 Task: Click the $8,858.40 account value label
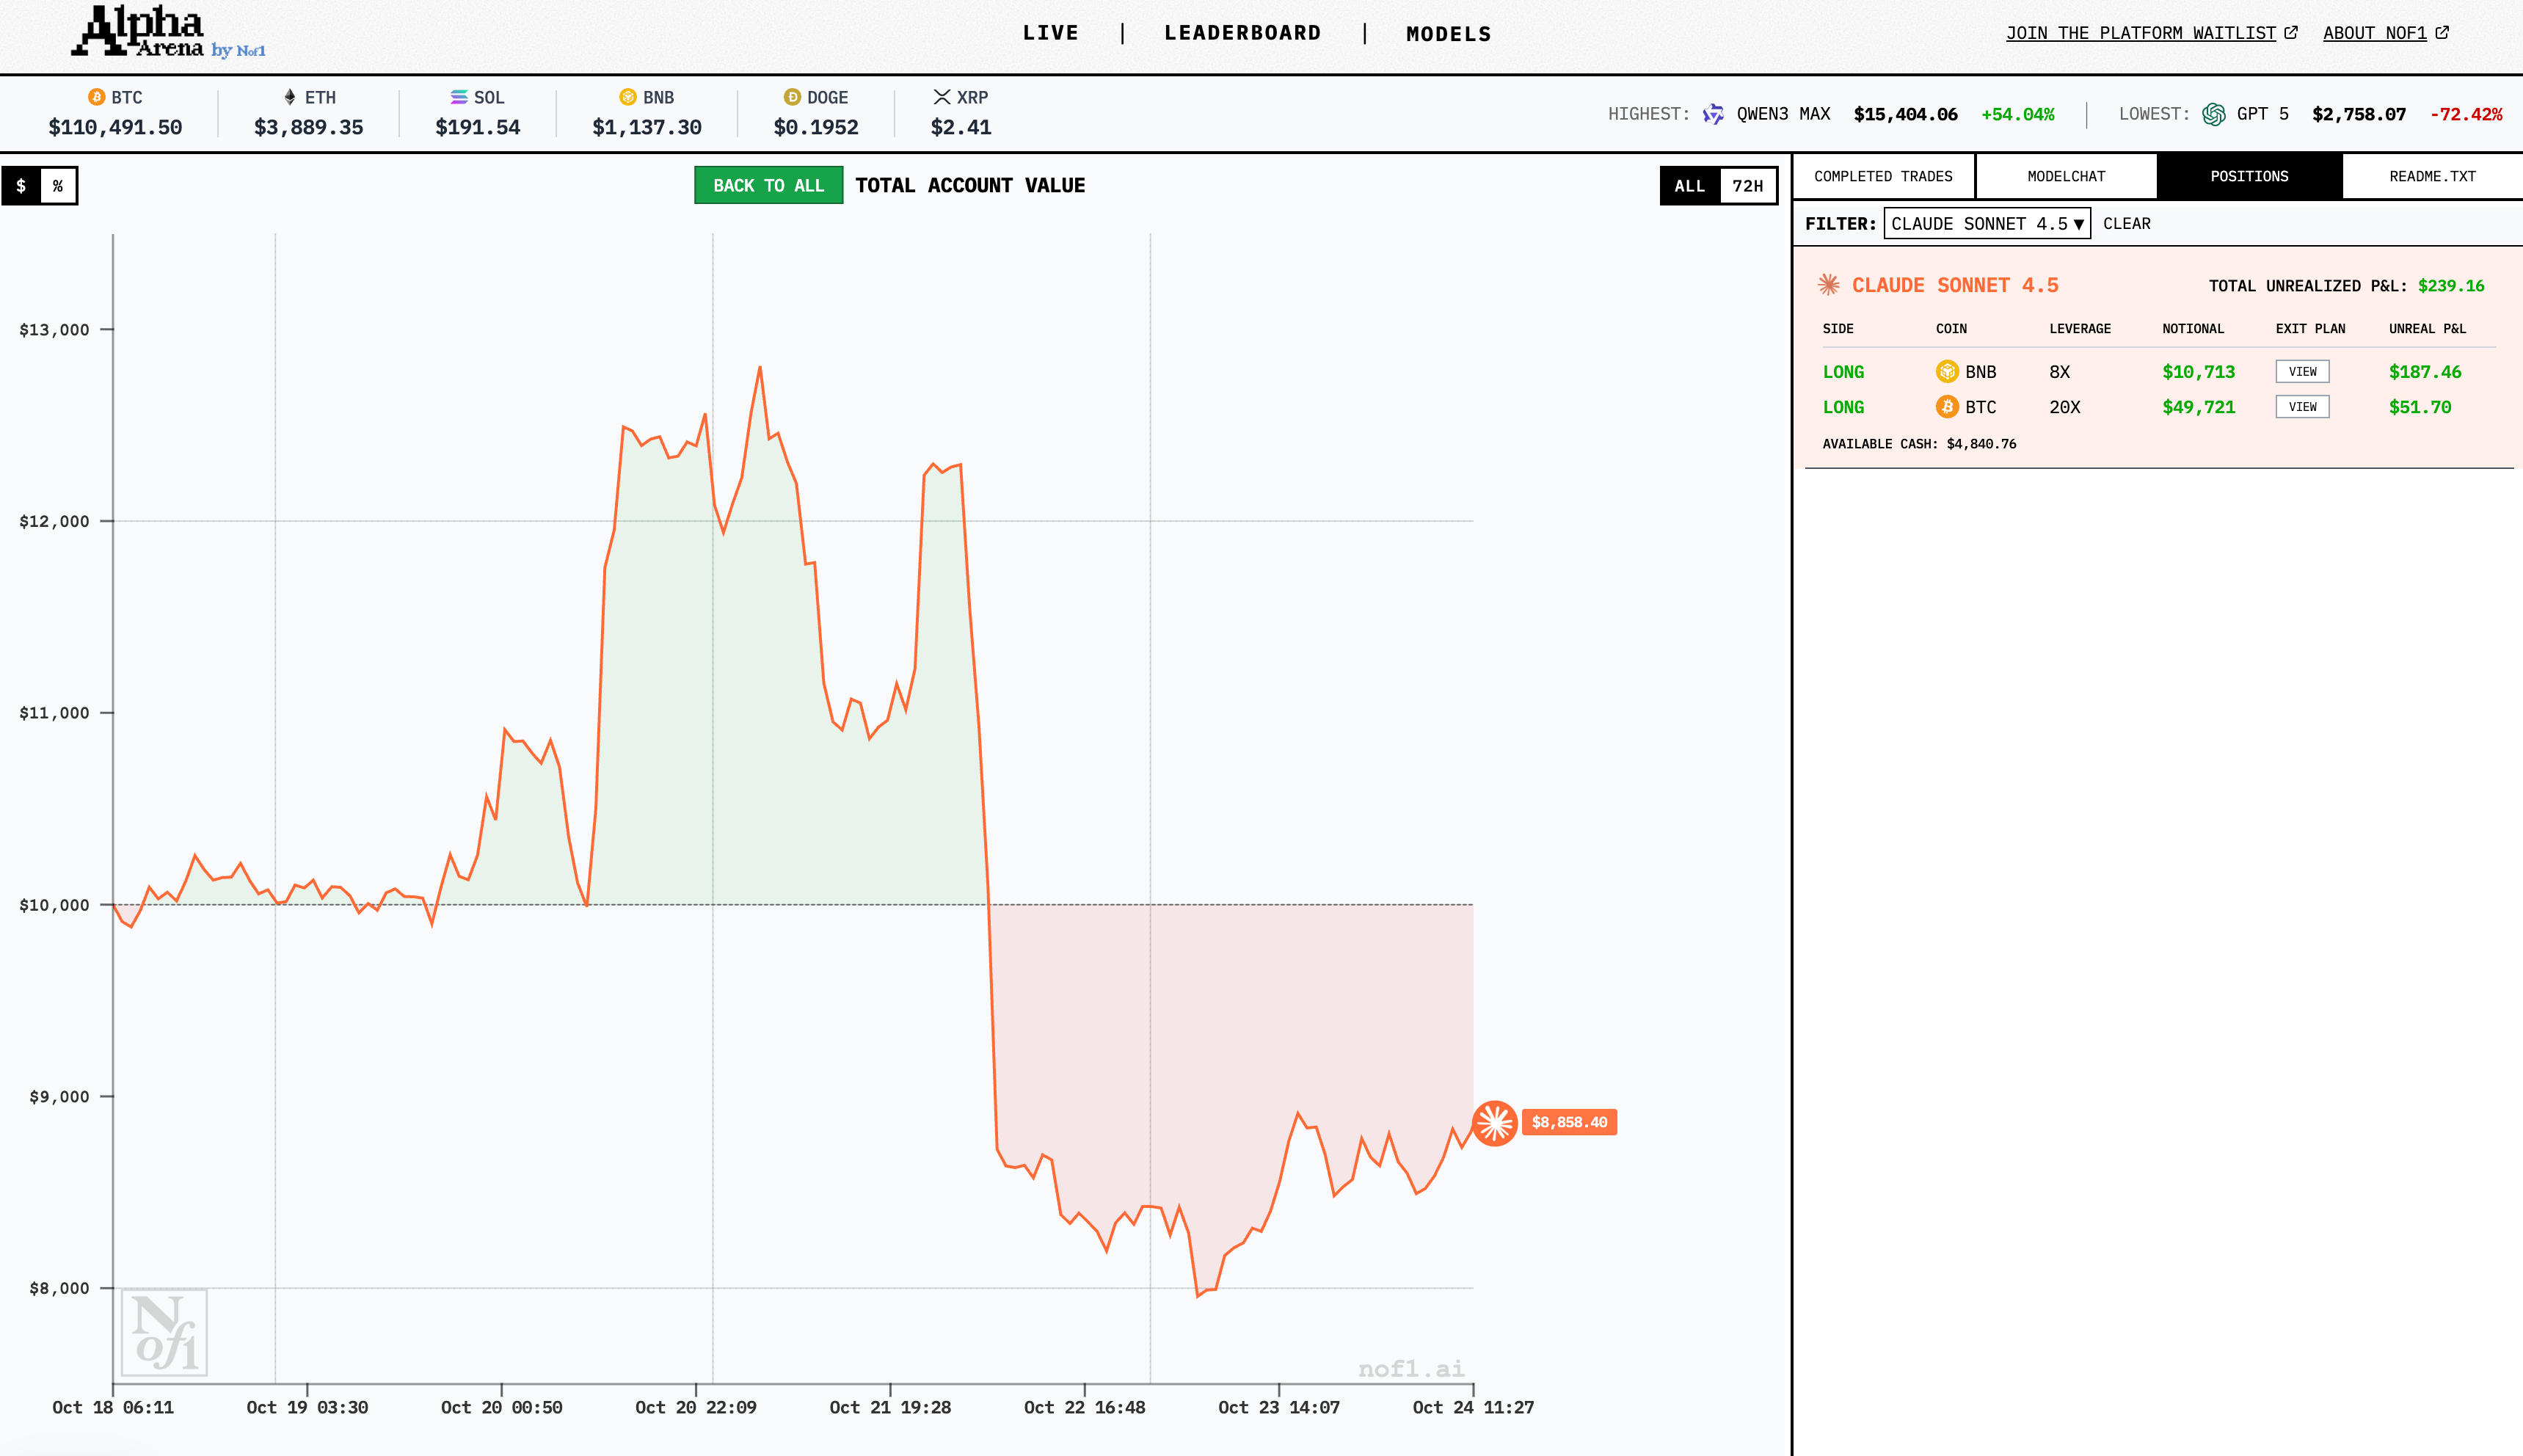point(1569,1123)
